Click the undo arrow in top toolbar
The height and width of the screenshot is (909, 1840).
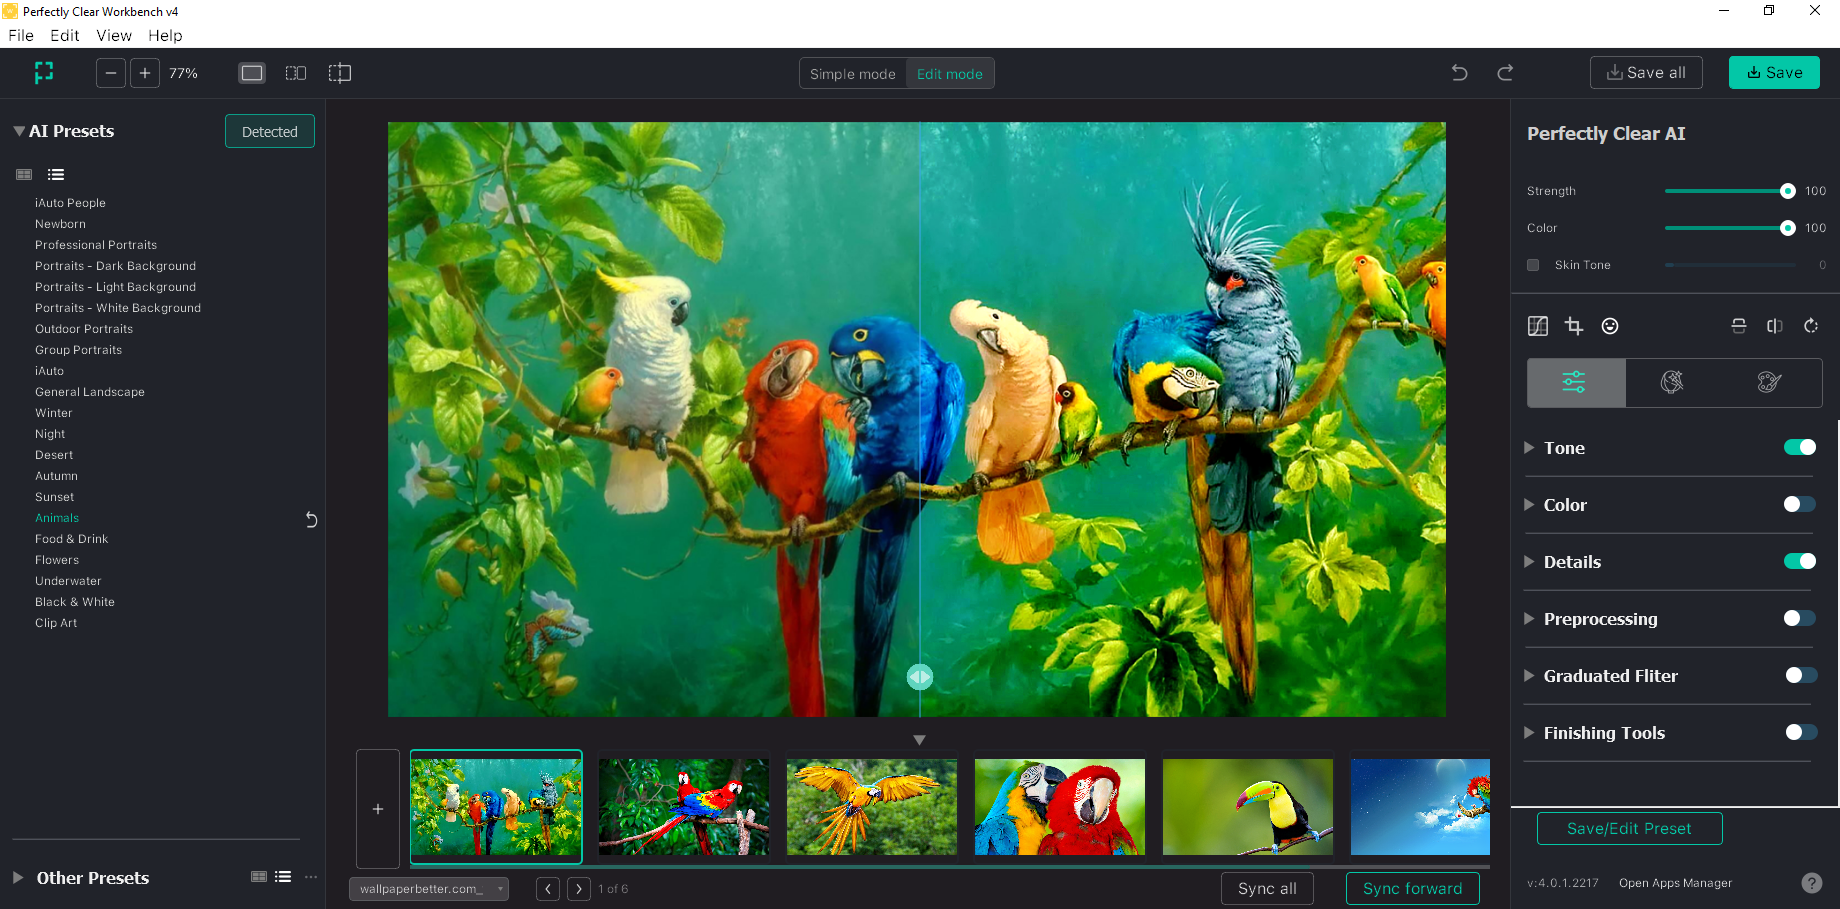1460,73
